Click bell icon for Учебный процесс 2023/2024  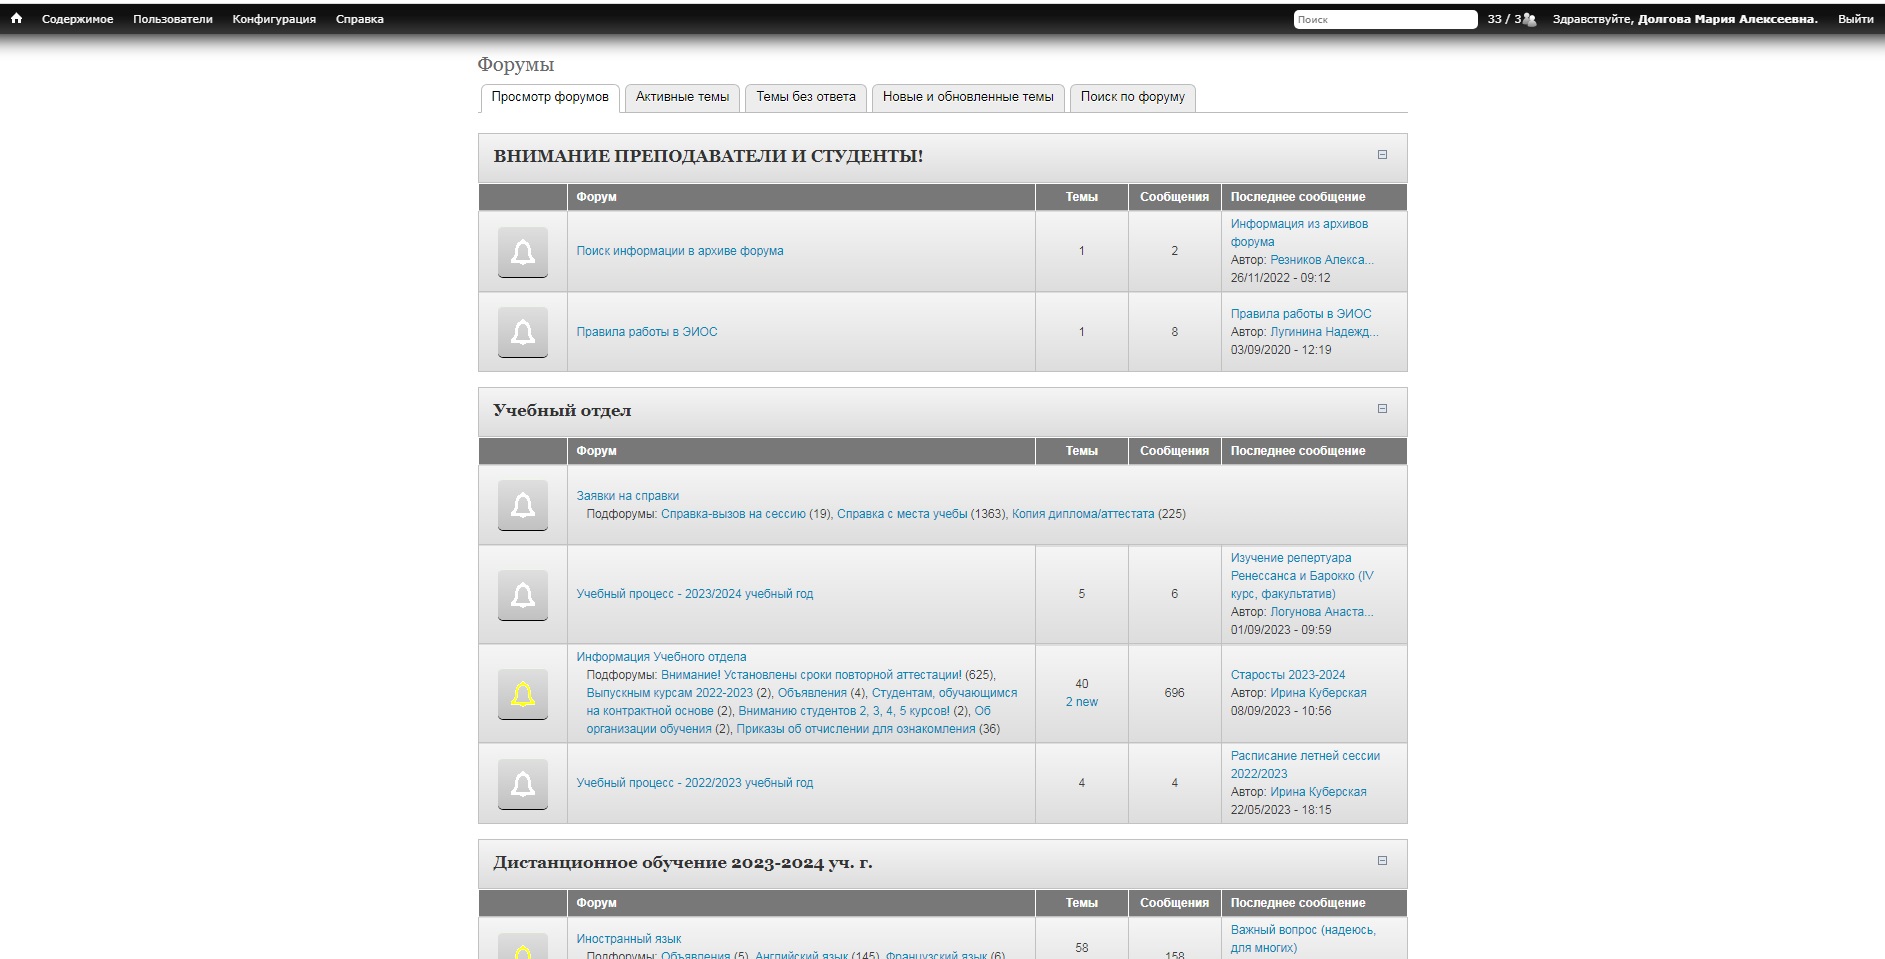click(522, 595)
